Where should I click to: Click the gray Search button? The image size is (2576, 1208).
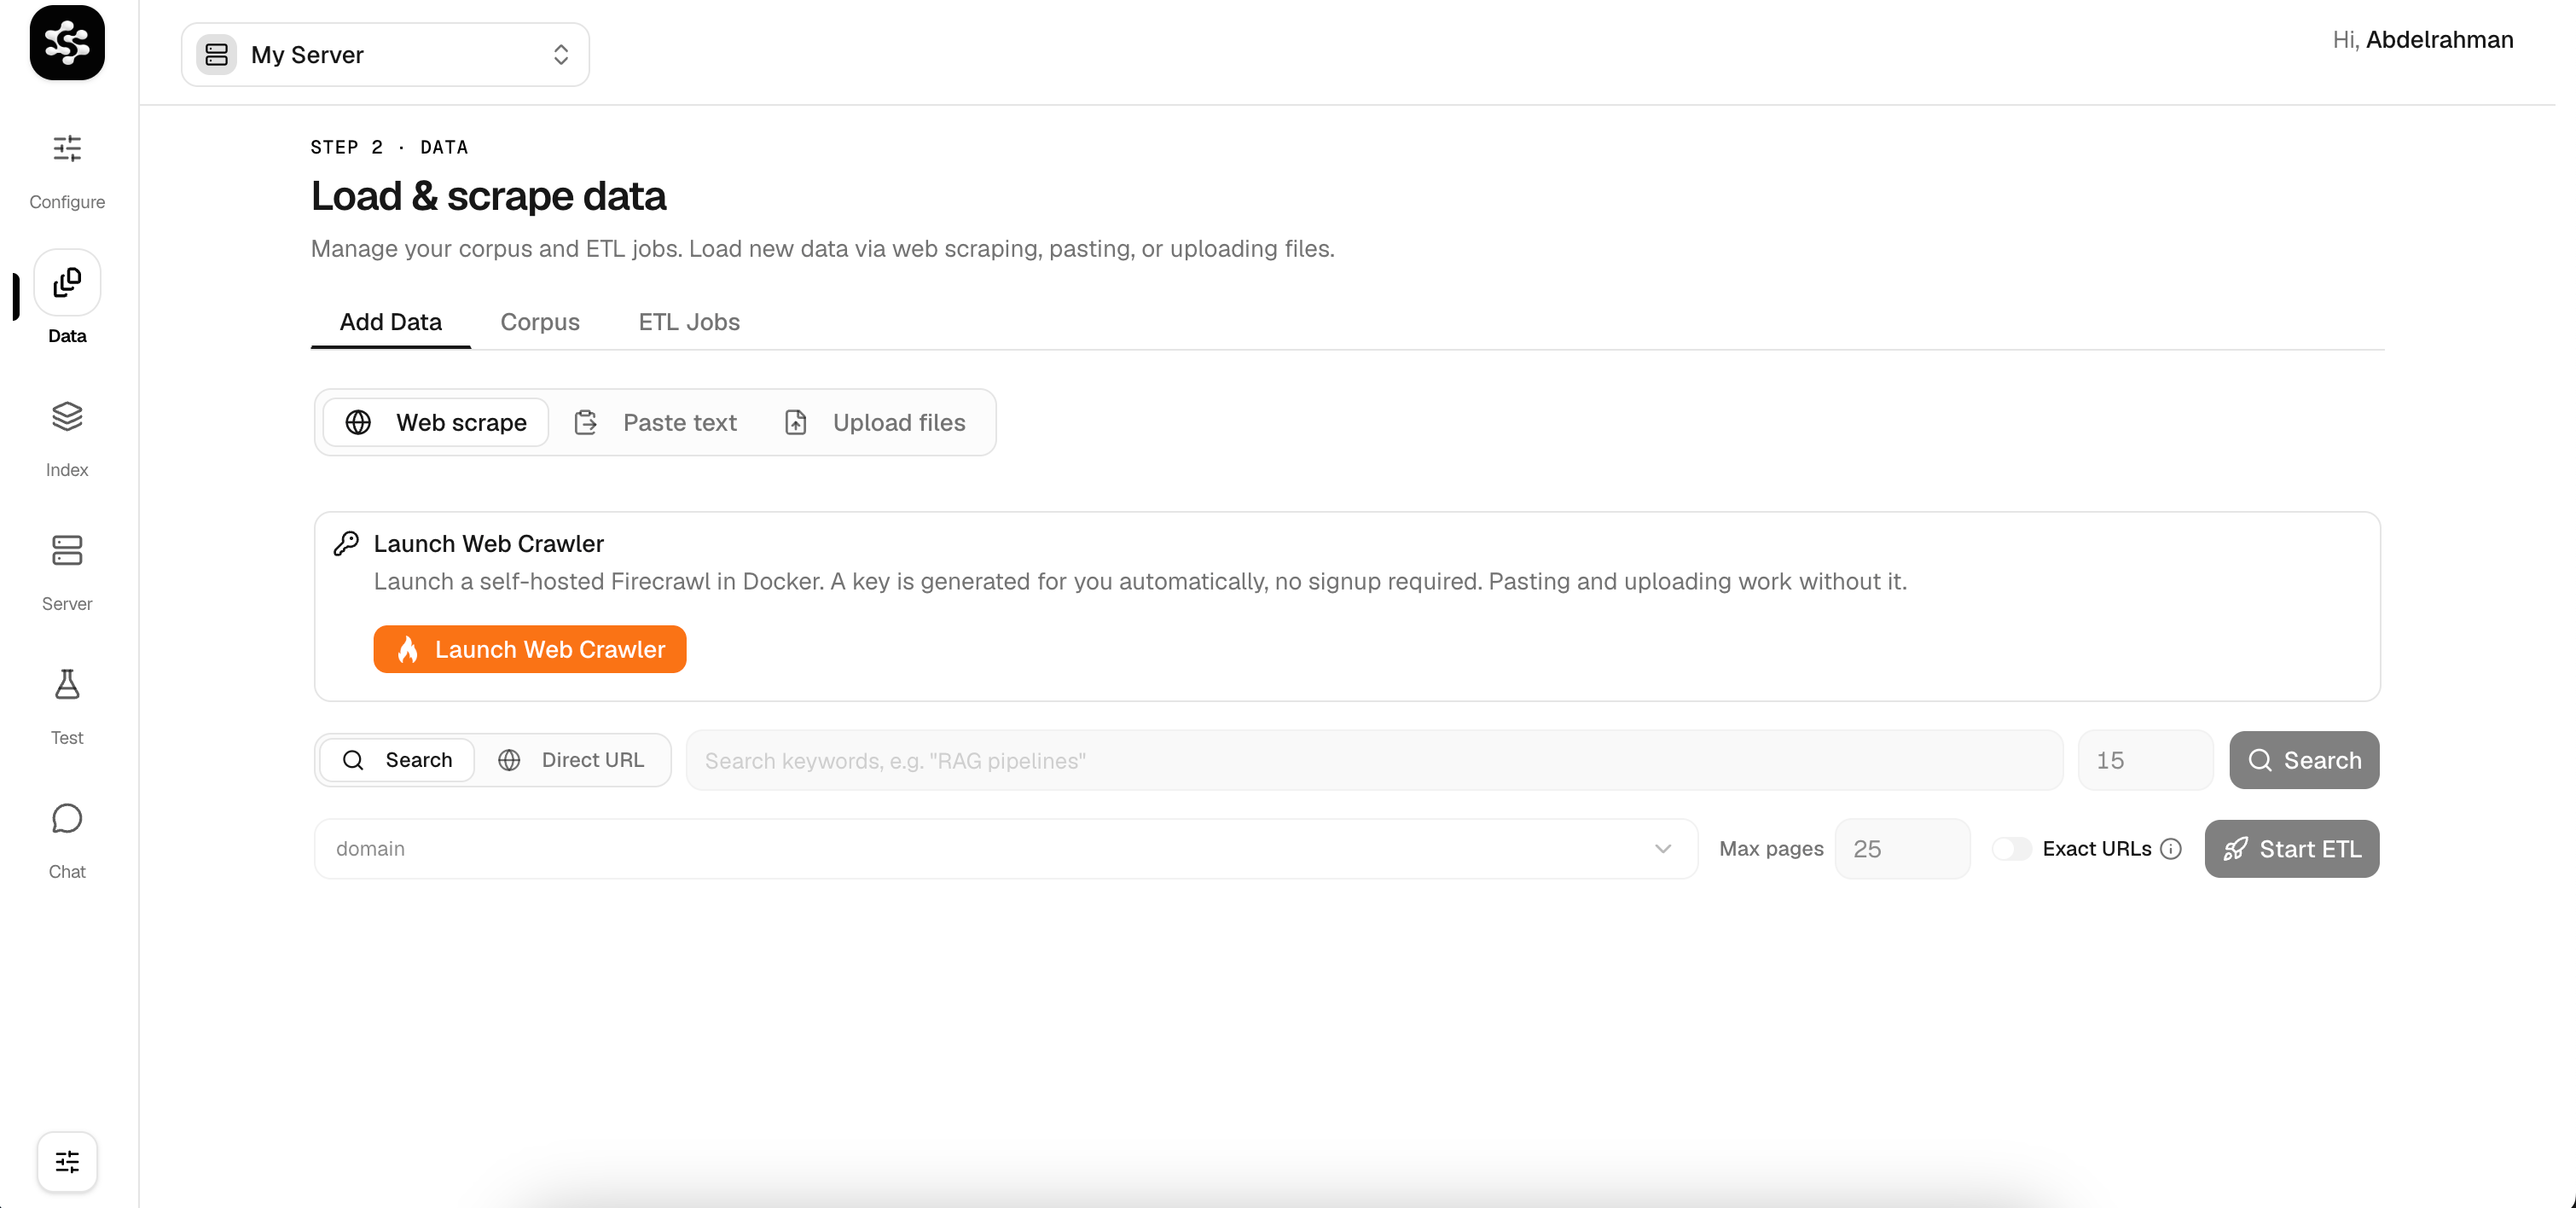2304,760
